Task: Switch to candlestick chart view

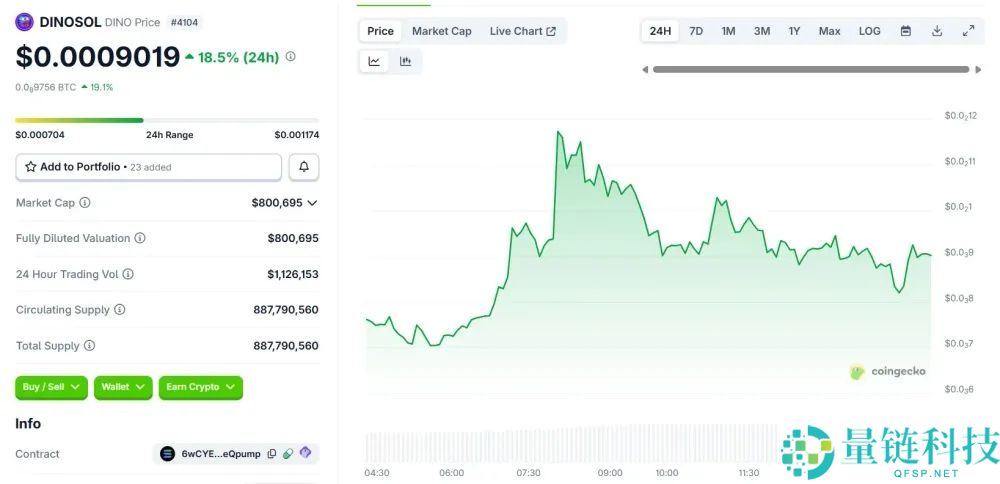Action: [405, 62]
